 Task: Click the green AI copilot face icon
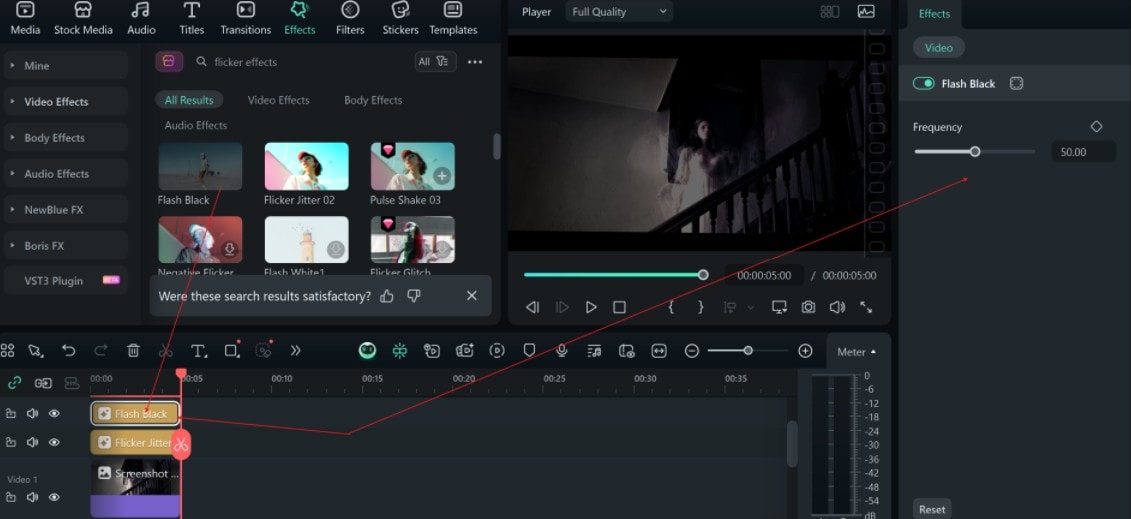(368, 350)
